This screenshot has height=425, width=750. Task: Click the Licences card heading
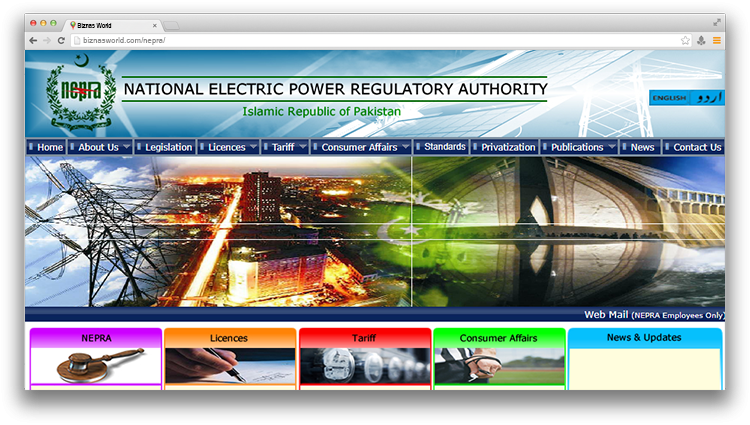point(229,338)
